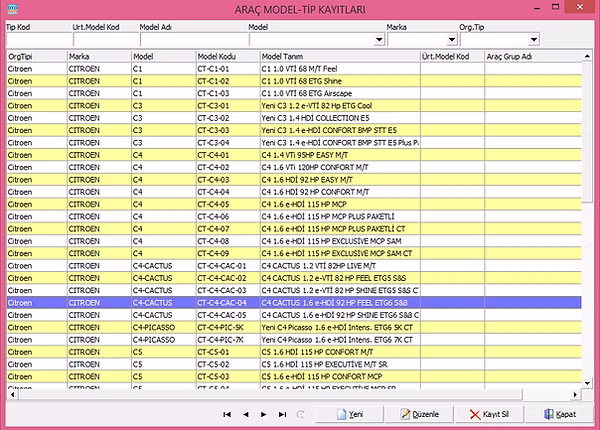Go to first record navigation arrow
The image size is (600, 430).
[228, 414]
